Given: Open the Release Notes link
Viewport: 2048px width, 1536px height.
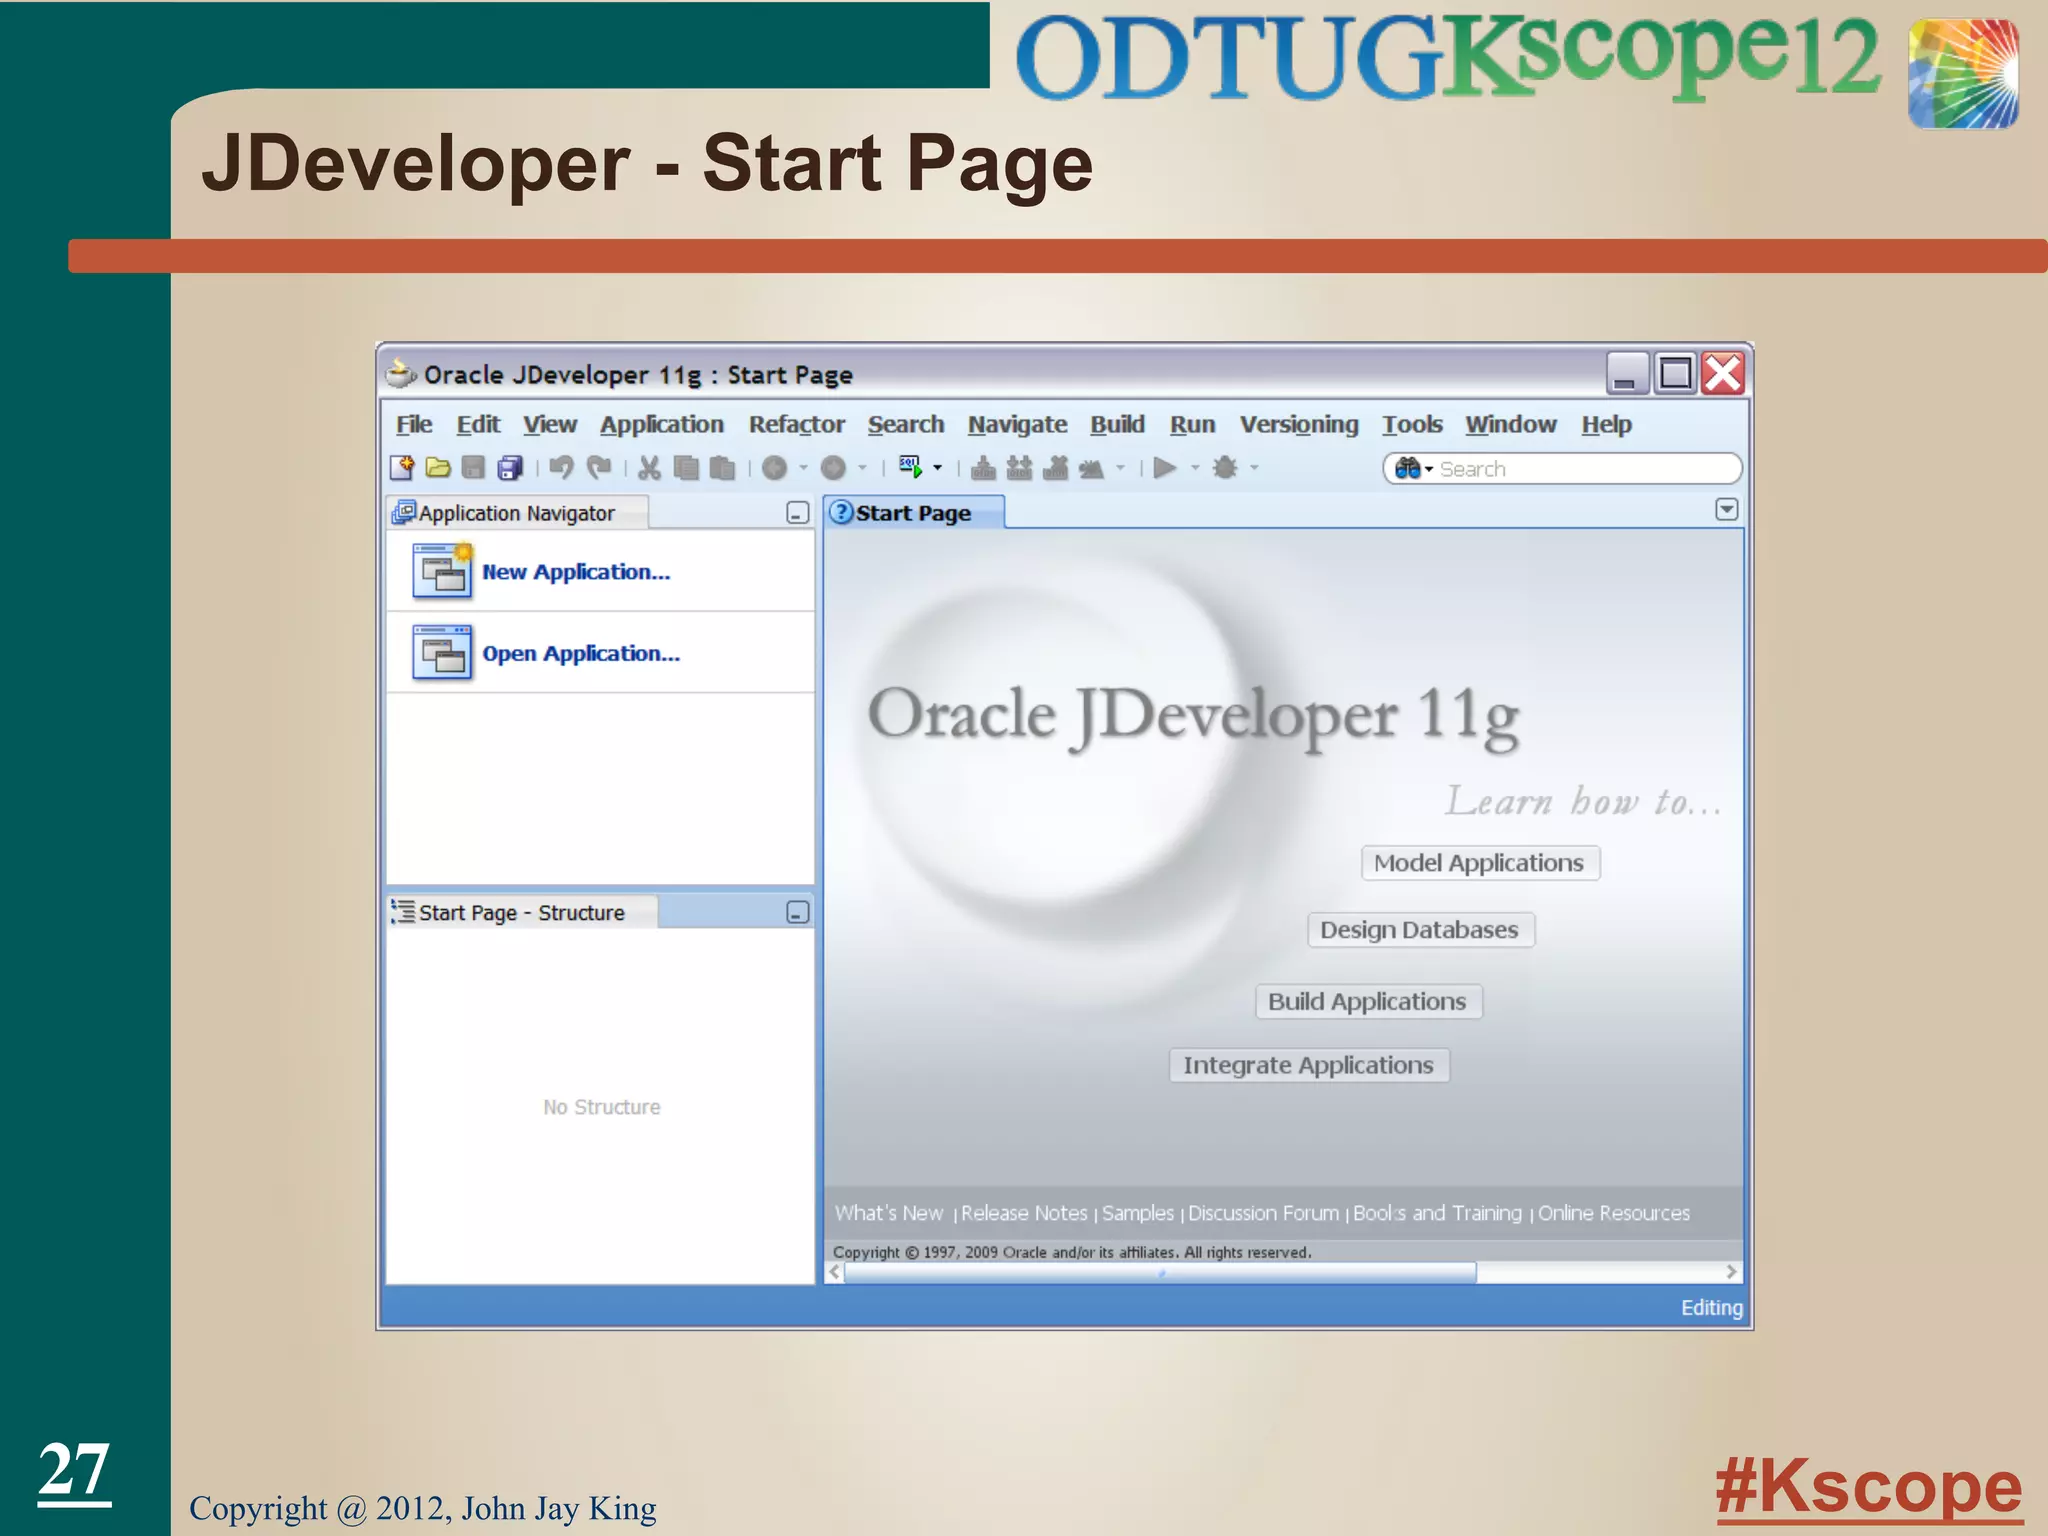Looking at the screenshot, I should (x=1024, y=1212).
